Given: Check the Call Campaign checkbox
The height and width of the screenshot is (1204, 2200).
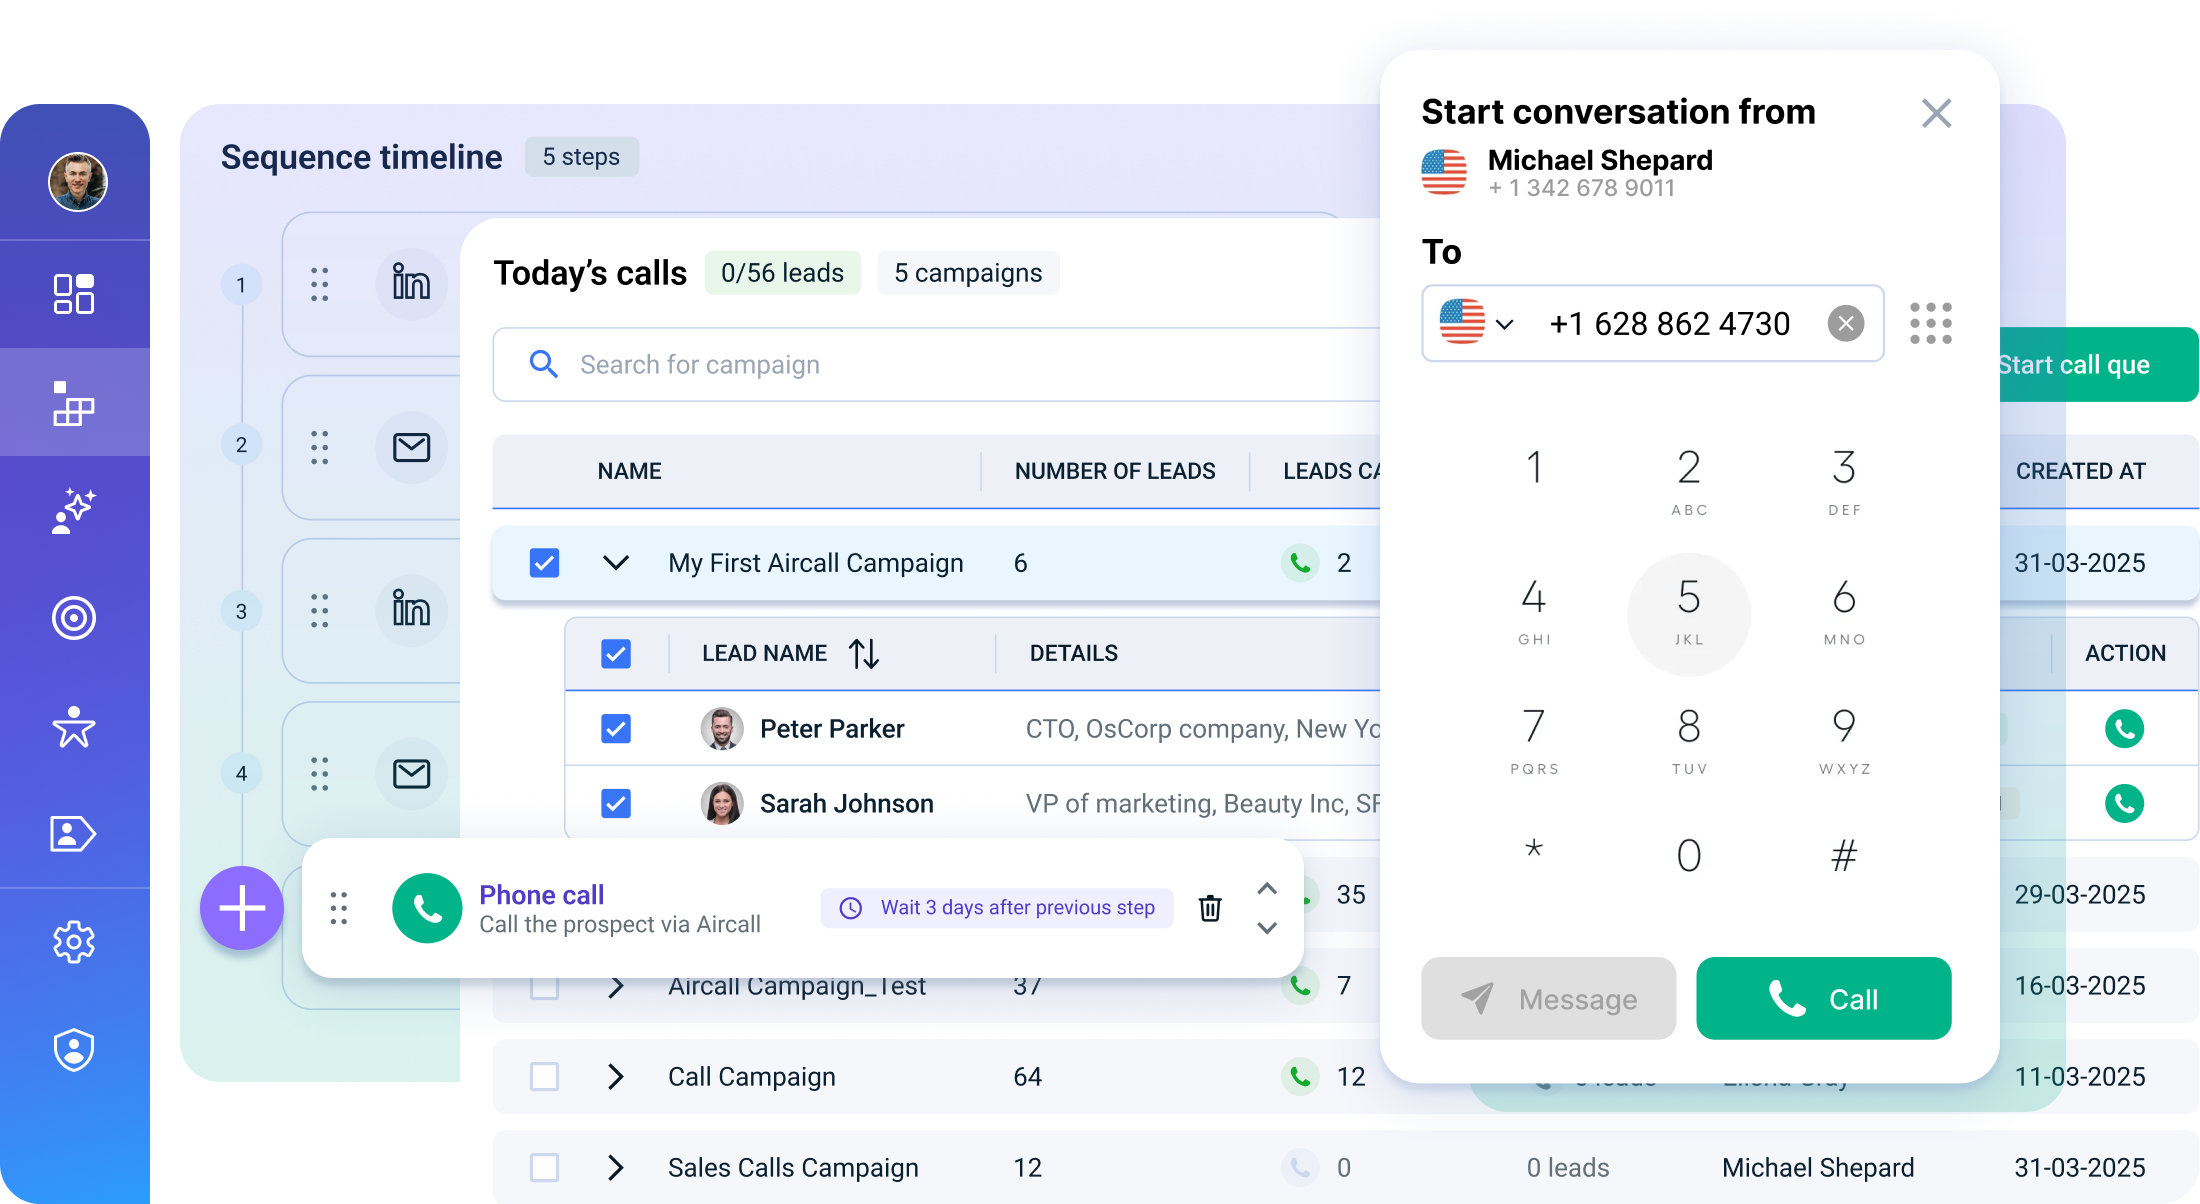Looking at the screenshot, I should [x=544, y=1077].
